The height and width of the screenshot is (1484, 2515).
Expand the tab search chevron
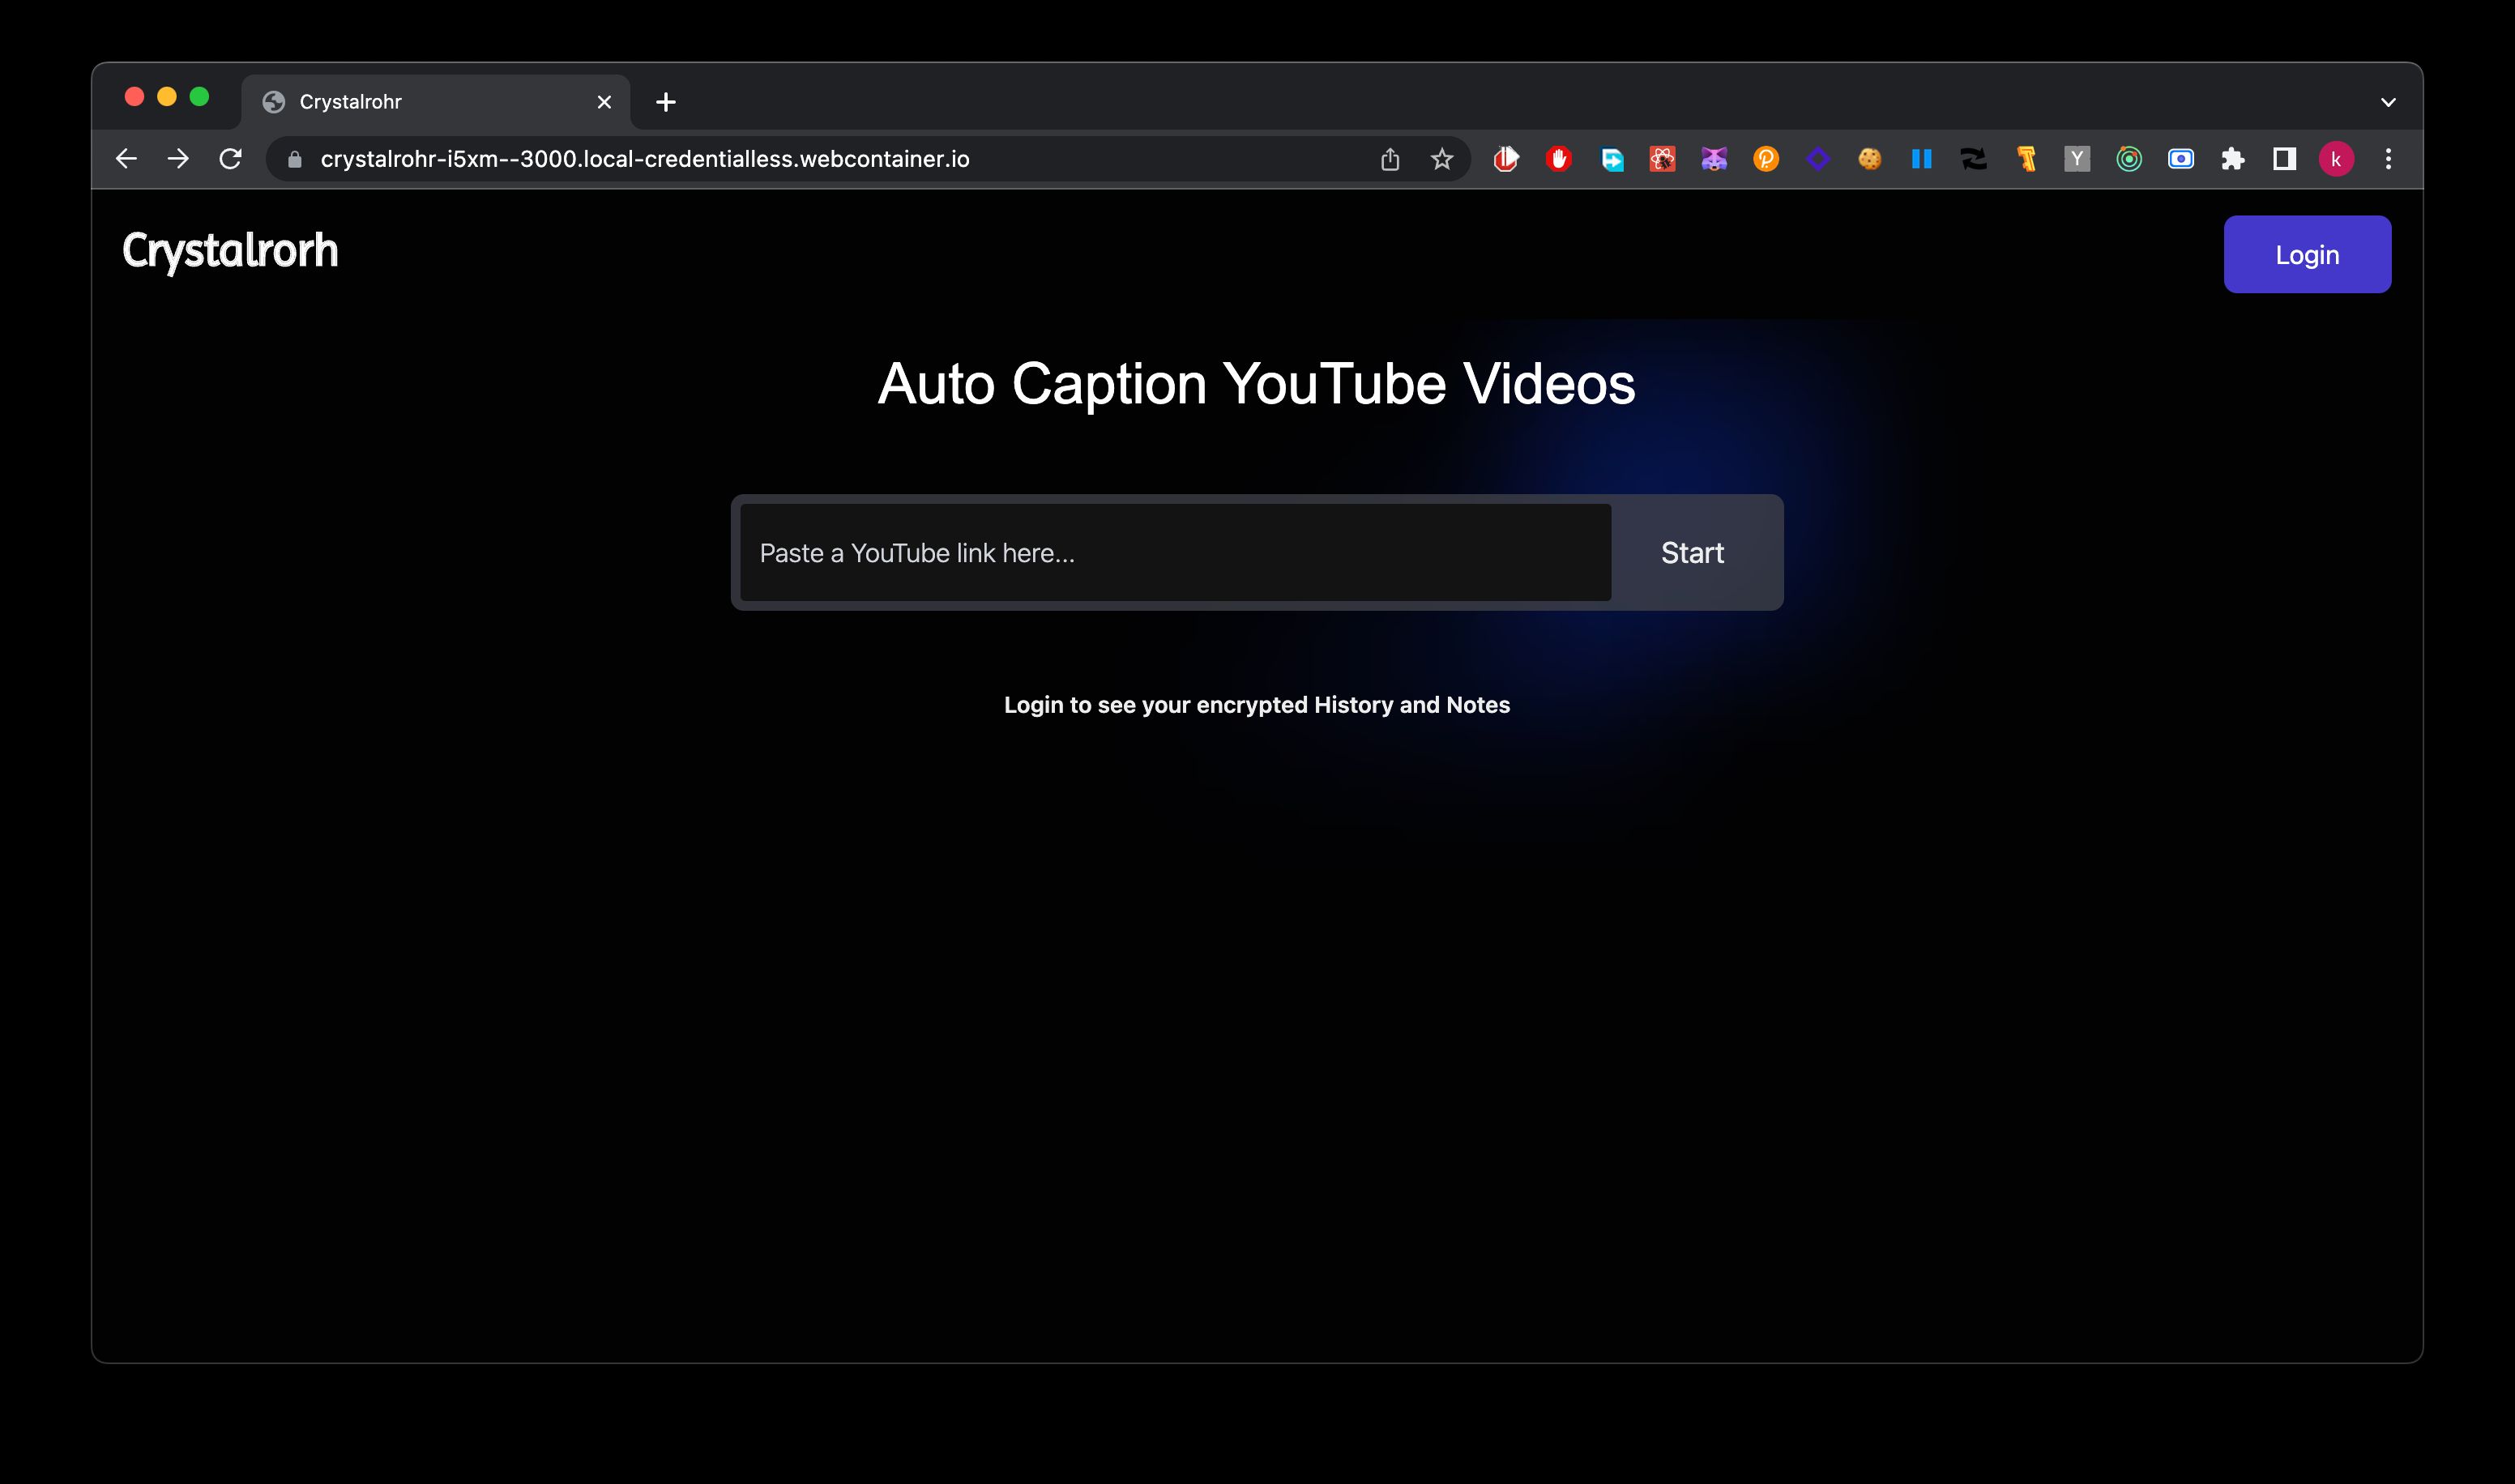pyautogui.click(x=2388, y=102)
